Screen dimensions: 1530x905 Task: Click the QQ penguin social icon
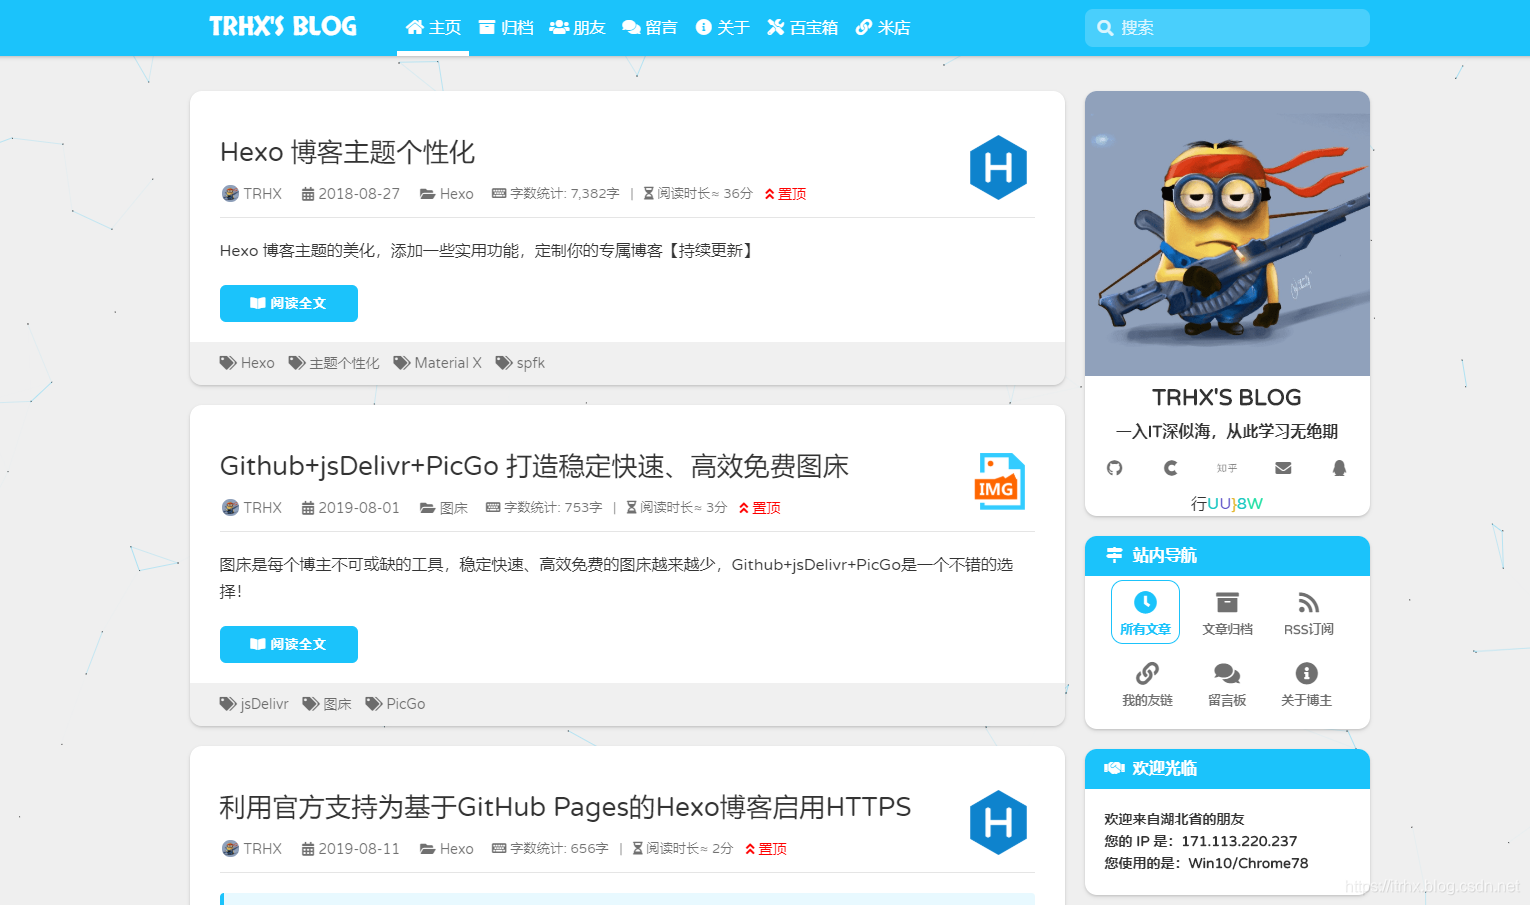tap(1339, 468)
